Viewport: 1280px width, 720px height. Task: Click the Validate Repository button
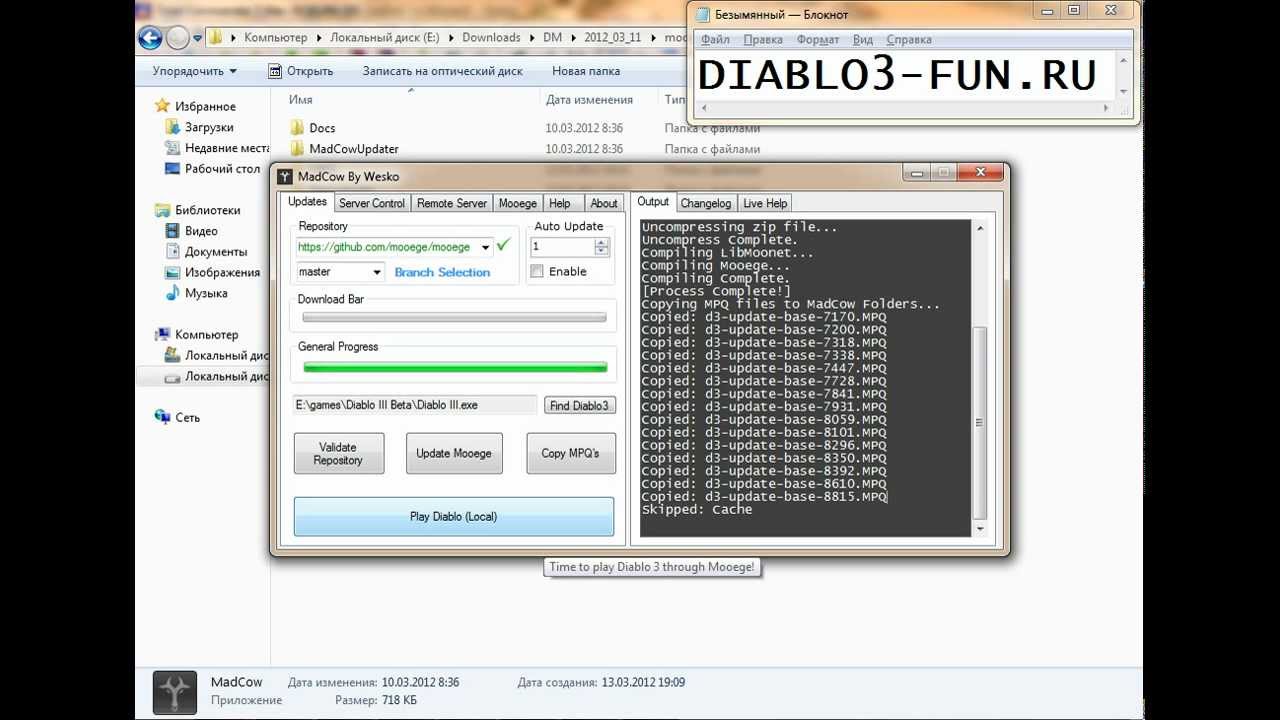tap(338, 453)
